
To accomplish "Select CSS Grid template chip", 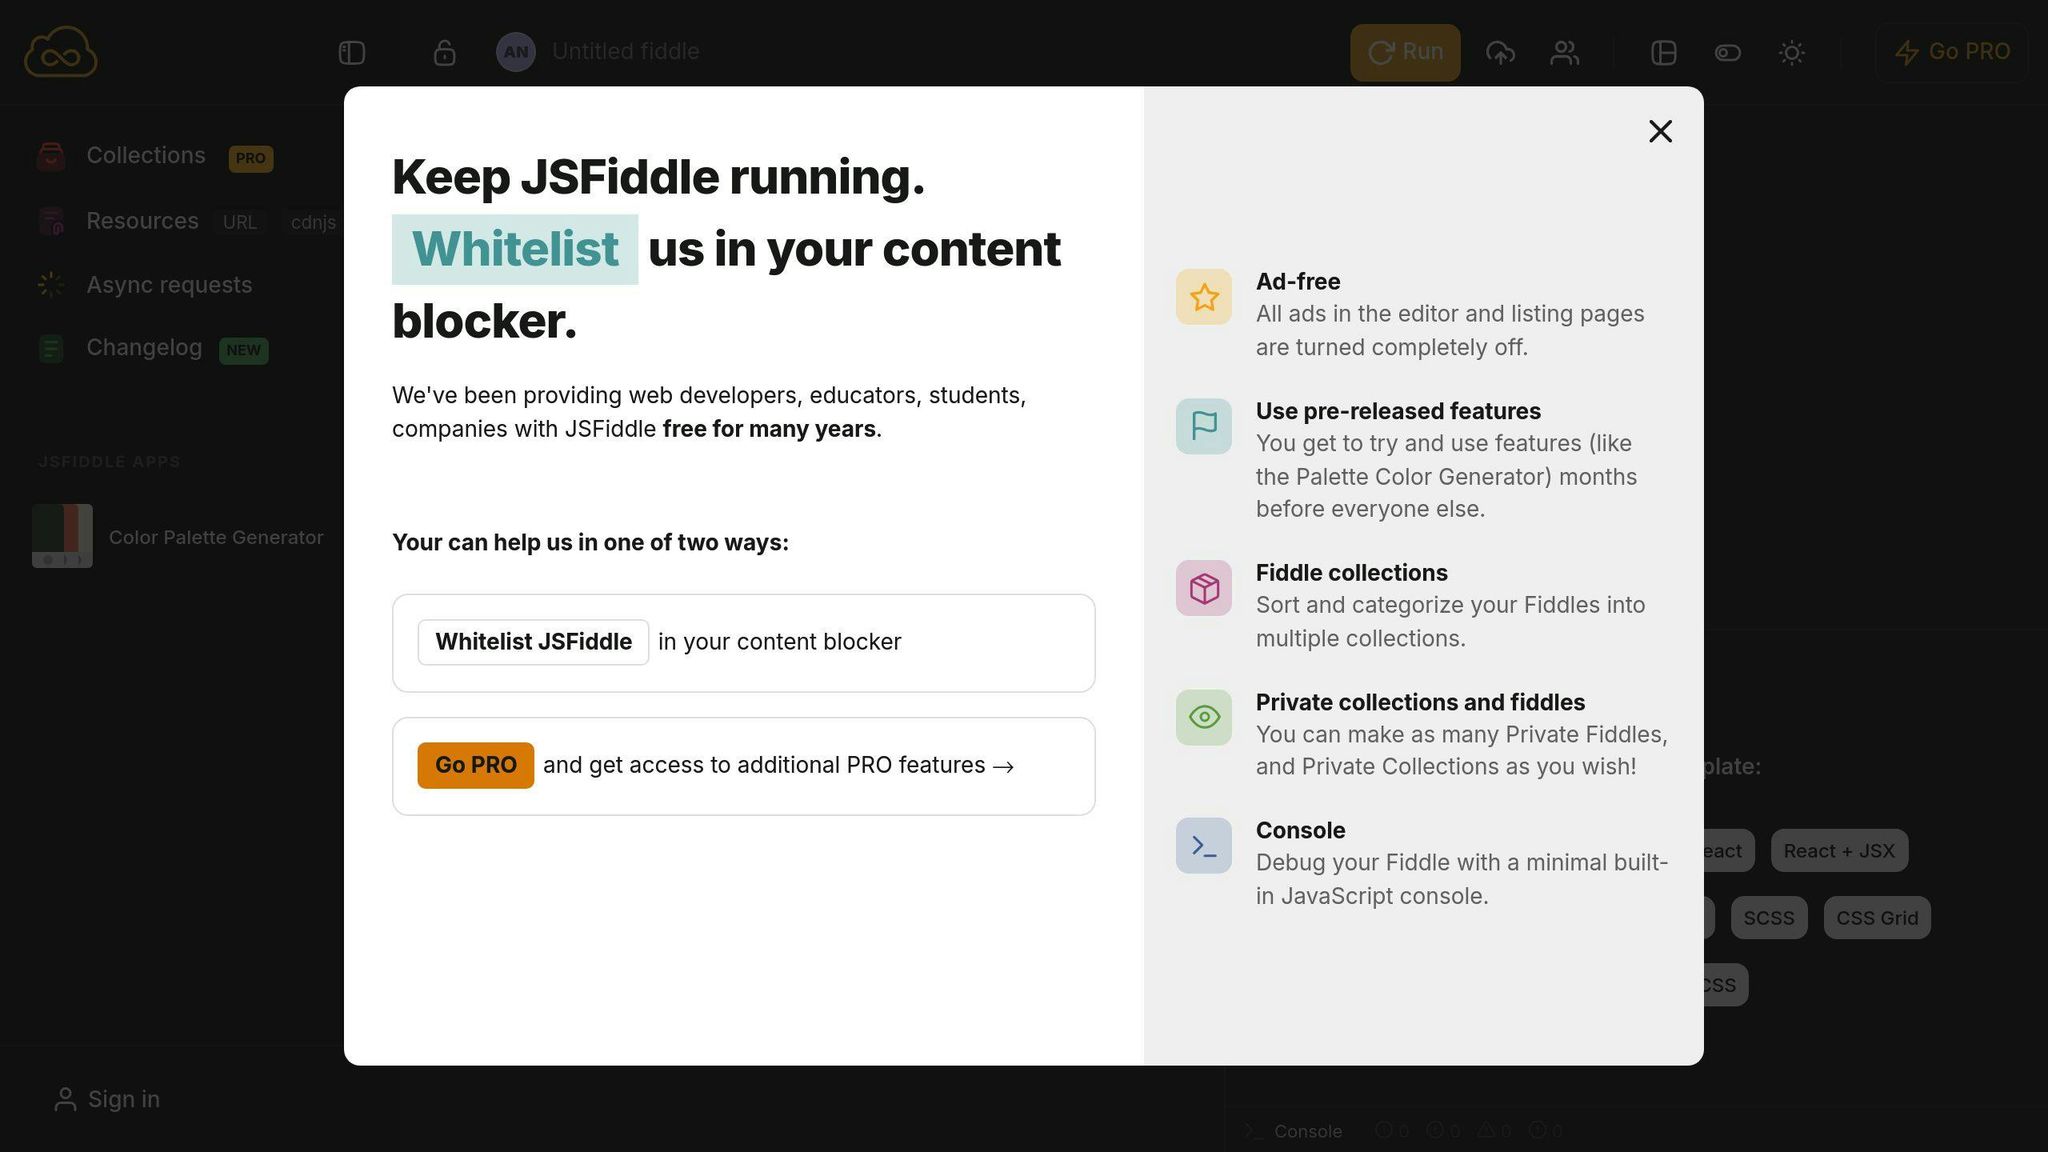I will [1877, 918].
